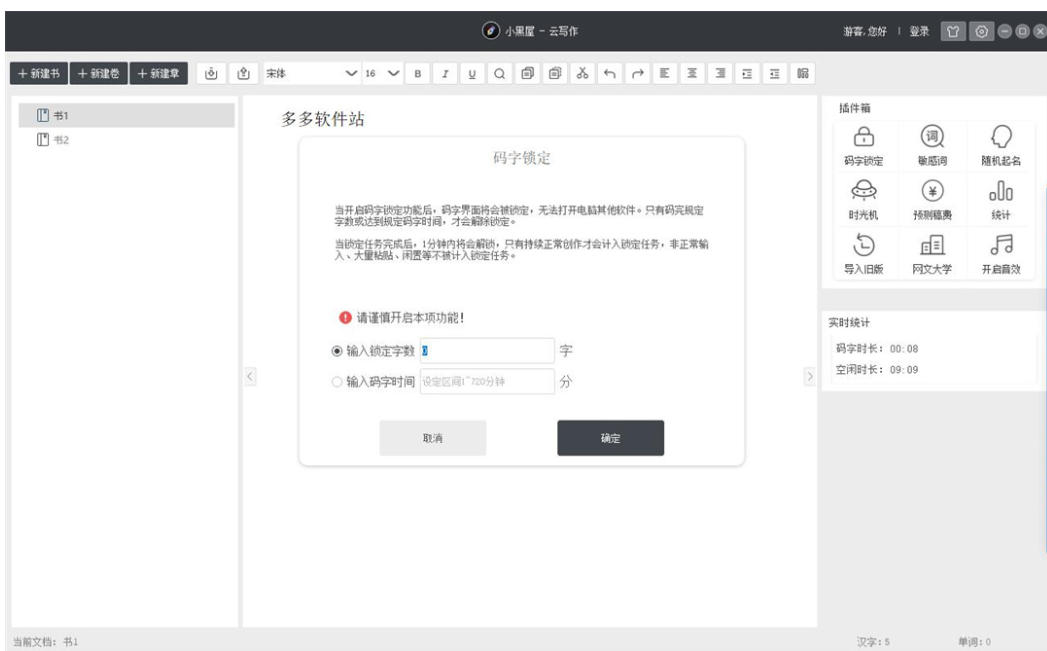The height and width of the screenshot is (651, 1047).
Task: Open the 预测稿费 royalty prediction tool
Action: (932, 202)
